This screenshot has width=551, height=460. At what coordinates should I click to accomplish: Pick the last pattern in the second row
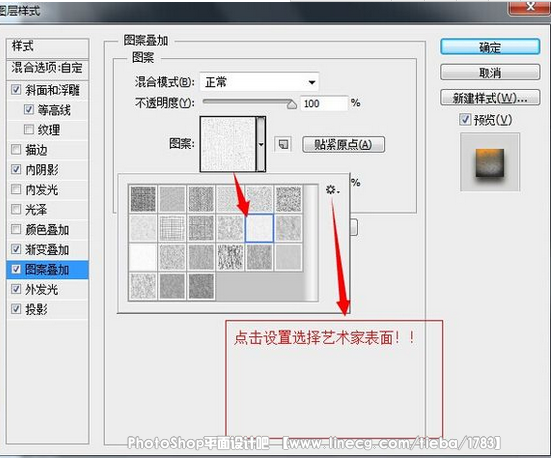[289, 228]
